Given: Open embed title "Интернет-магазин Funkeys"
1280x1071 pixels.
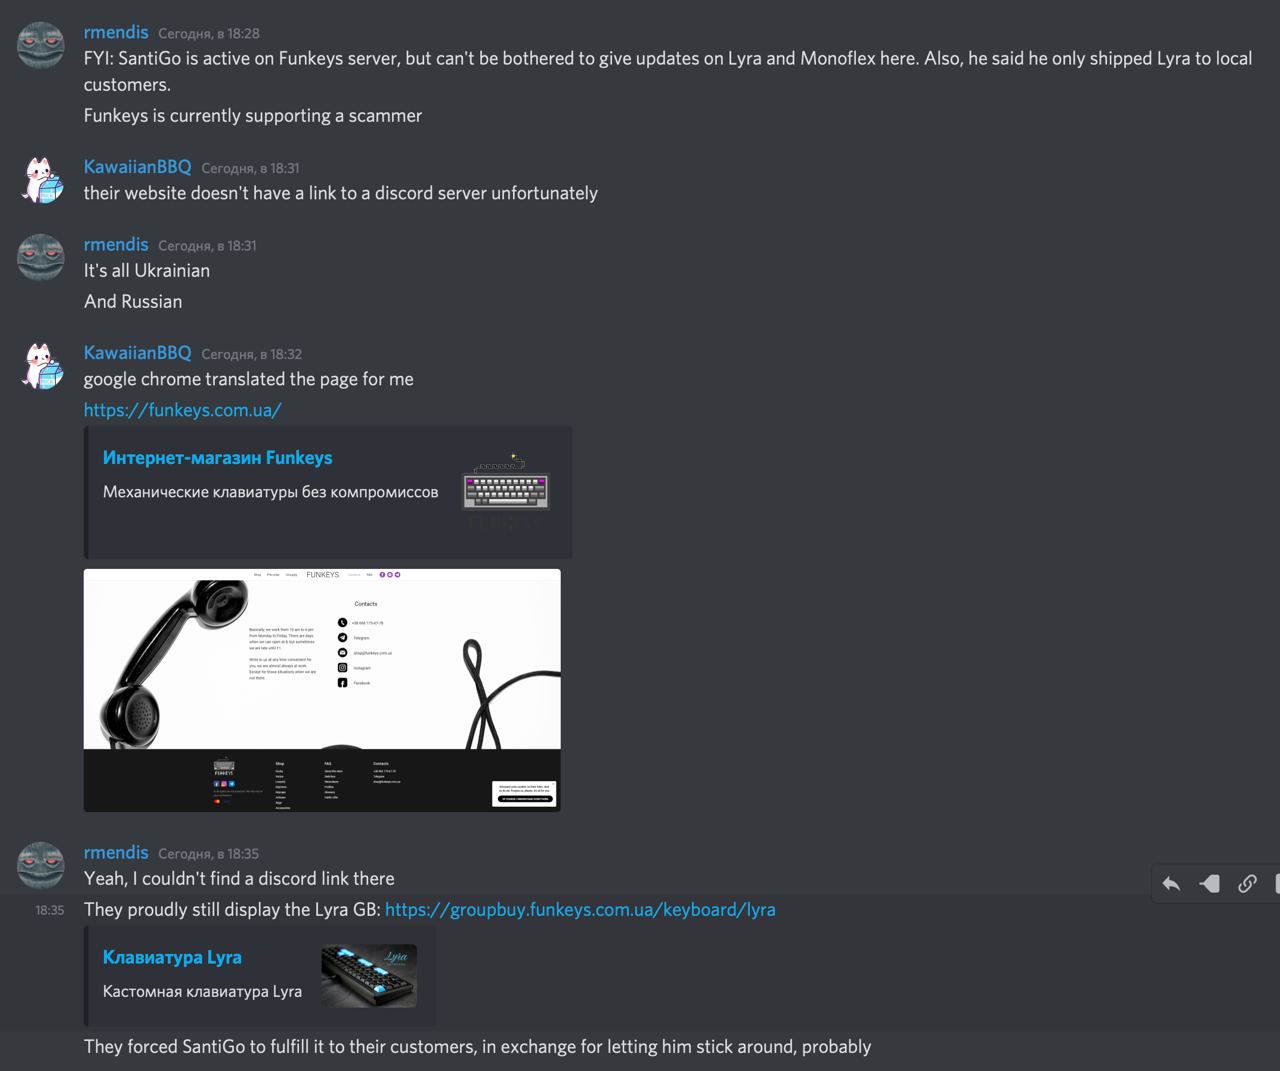Looking at the screenshot, I should 218,458.
